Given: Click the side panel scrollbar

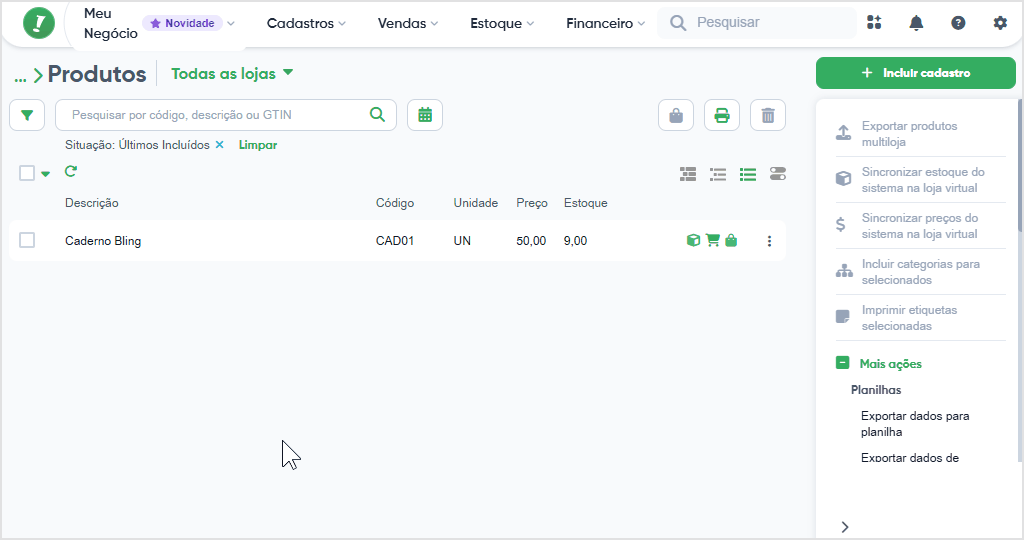Looking at the screenshot, I should pyautogui.click(x=1020, y=165).
